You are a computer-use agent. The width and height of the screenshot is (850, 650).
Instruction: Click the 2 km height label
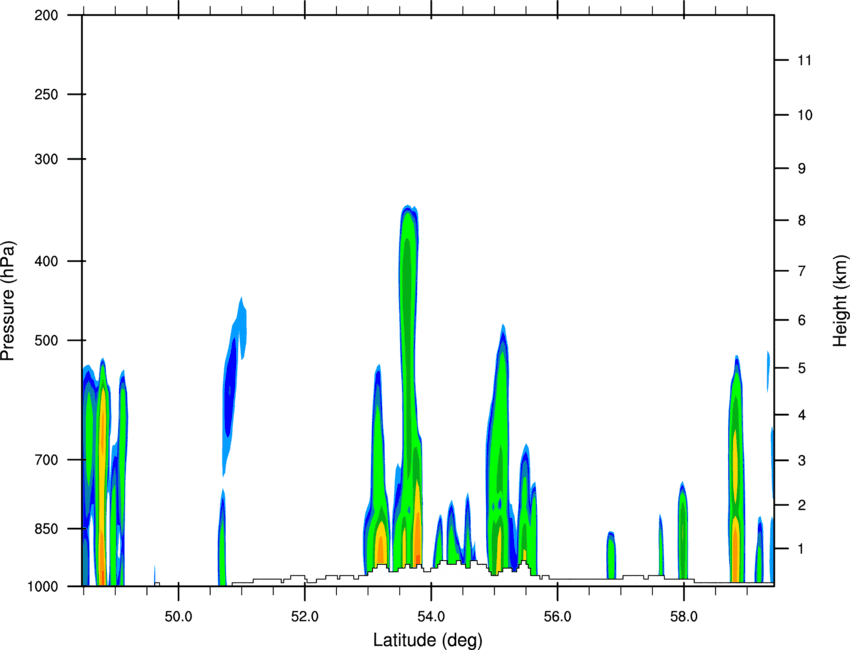pos(802,505)
